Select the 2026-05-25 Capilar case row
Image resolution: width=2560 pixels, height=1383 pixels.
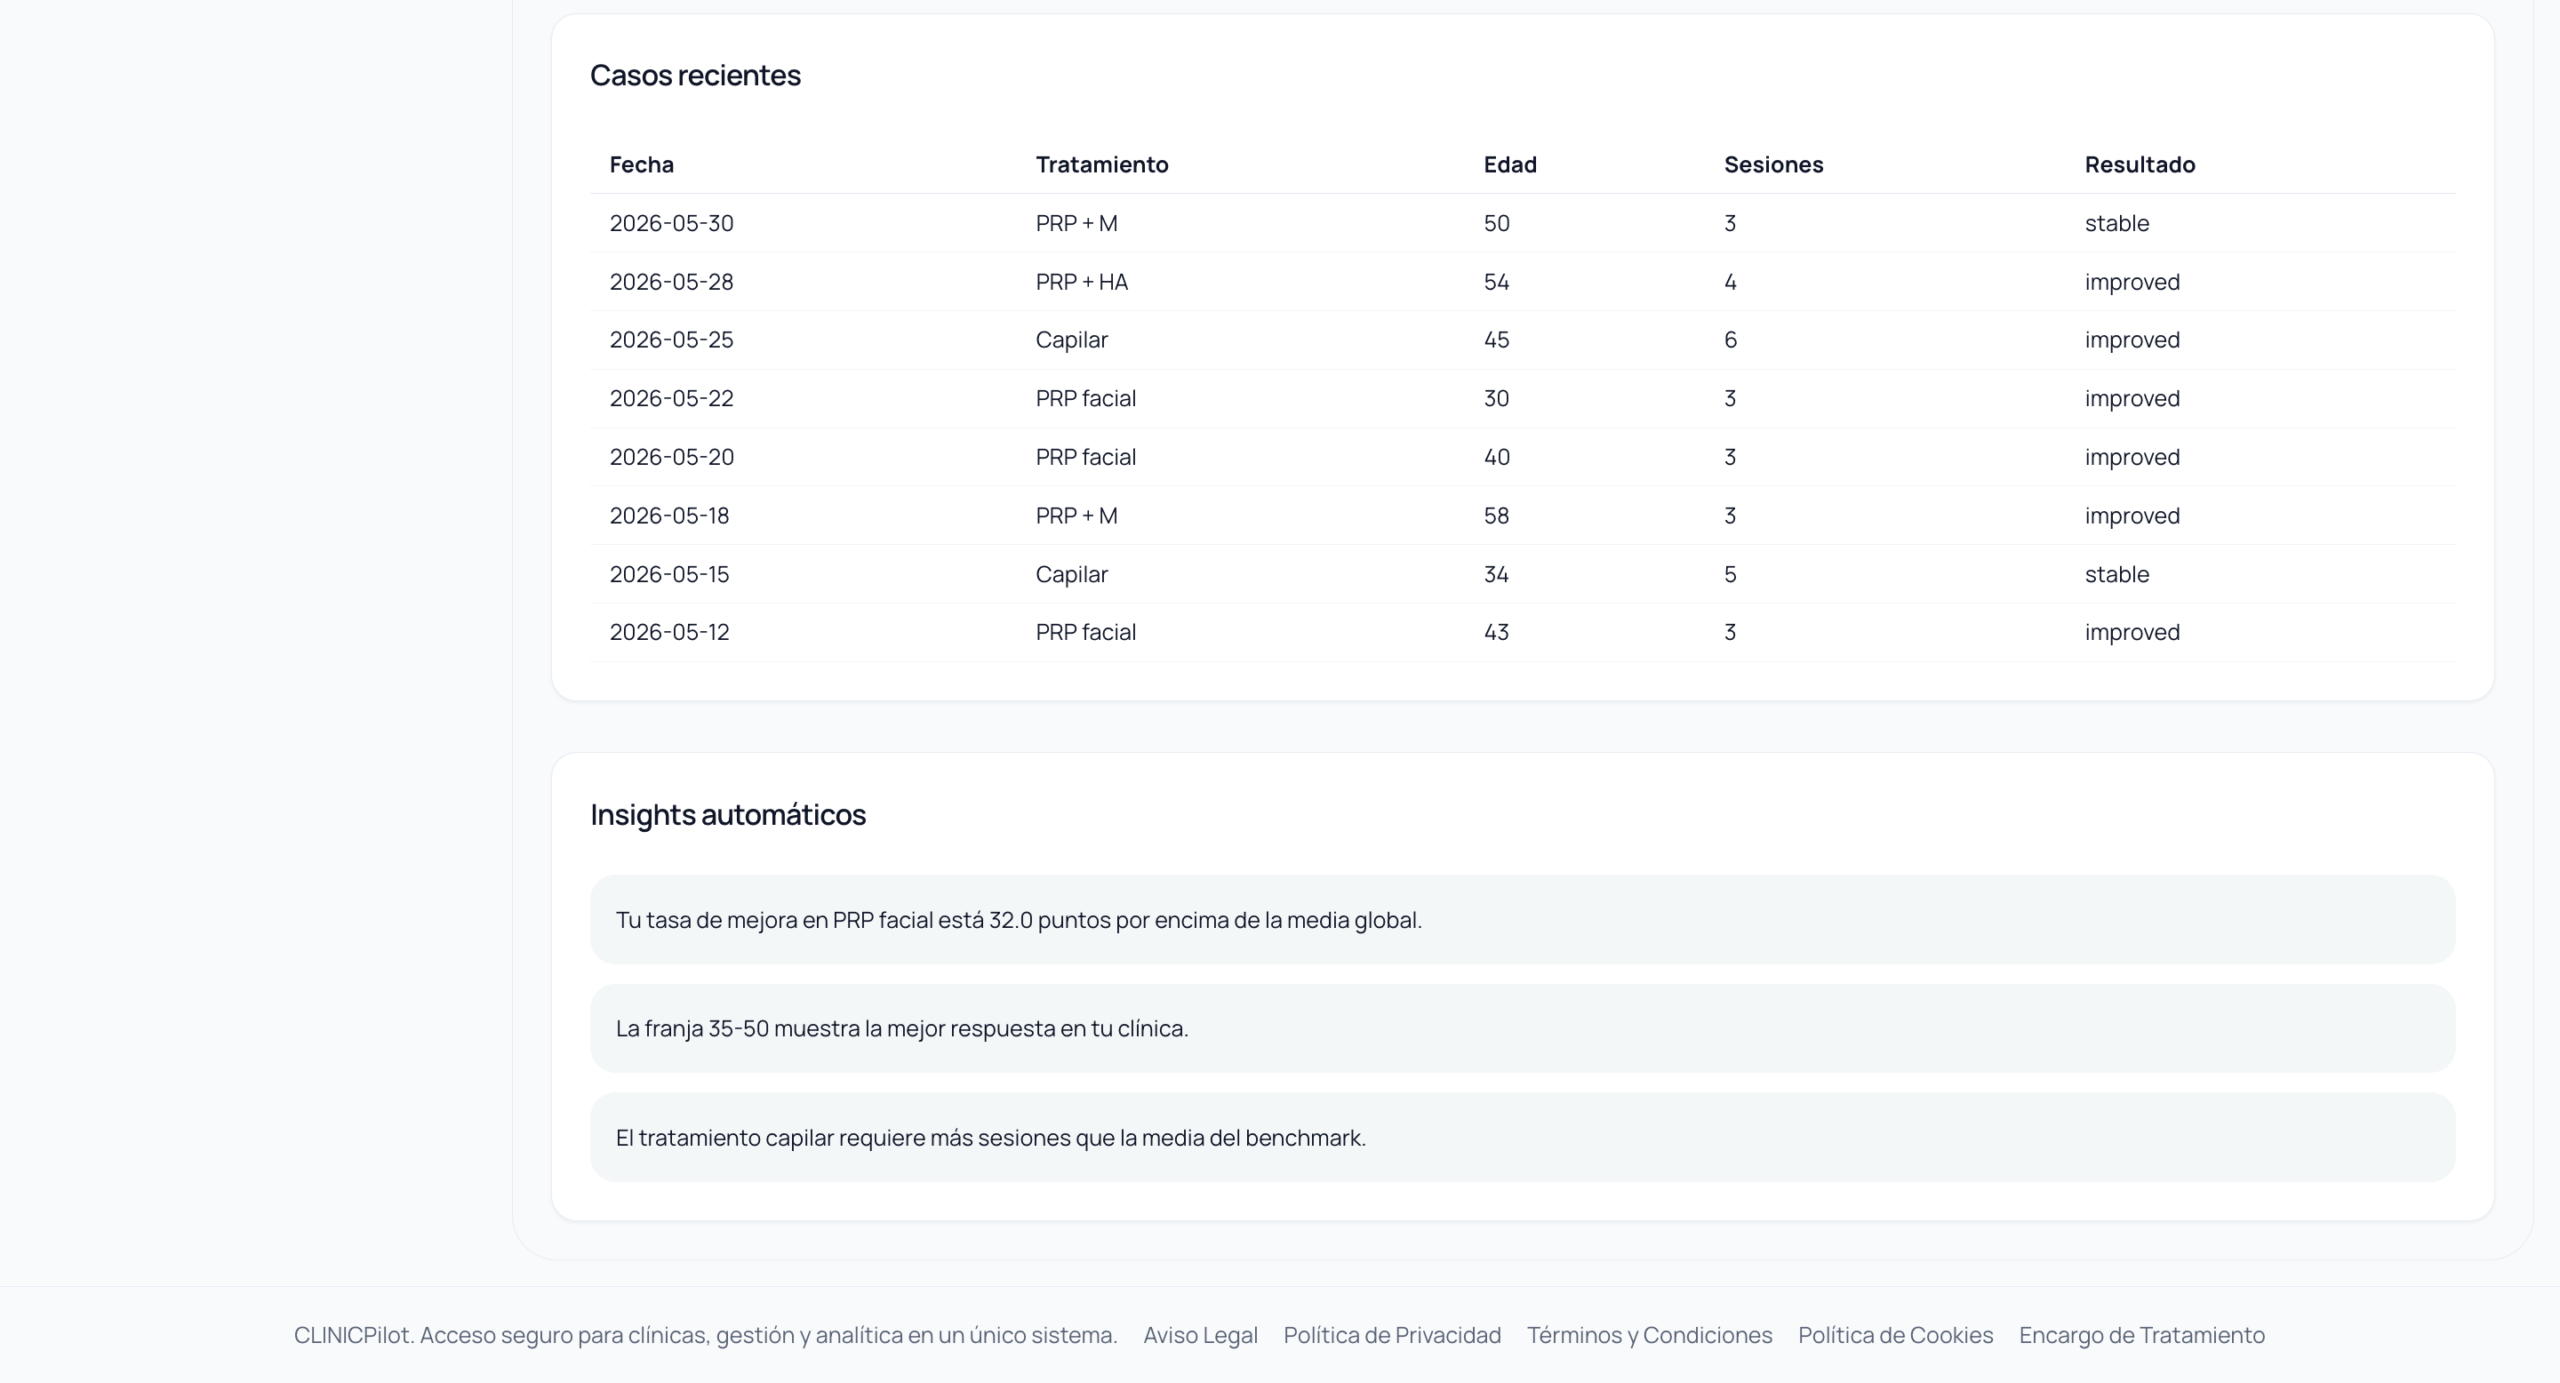tap(1522, 340)
